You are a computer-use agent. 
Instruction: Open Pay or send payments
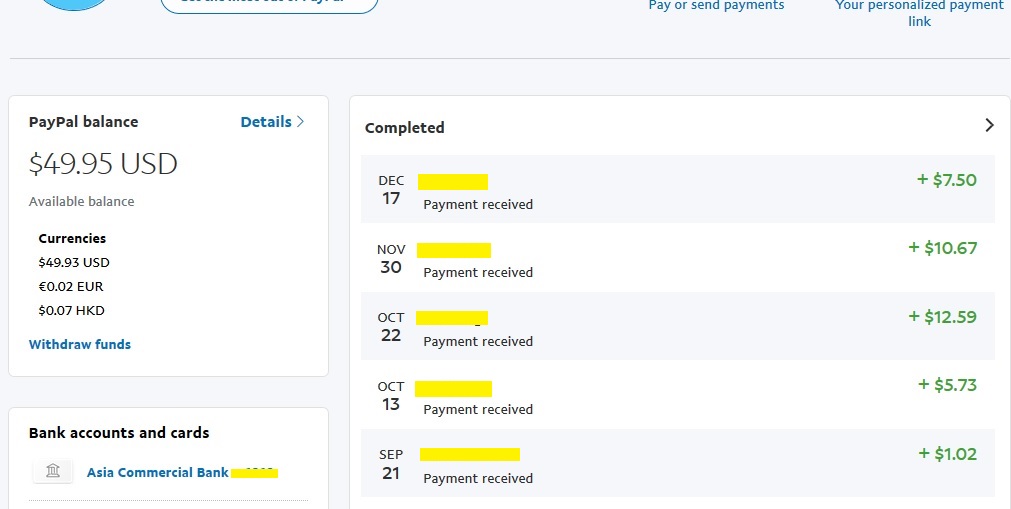[716, 6]
